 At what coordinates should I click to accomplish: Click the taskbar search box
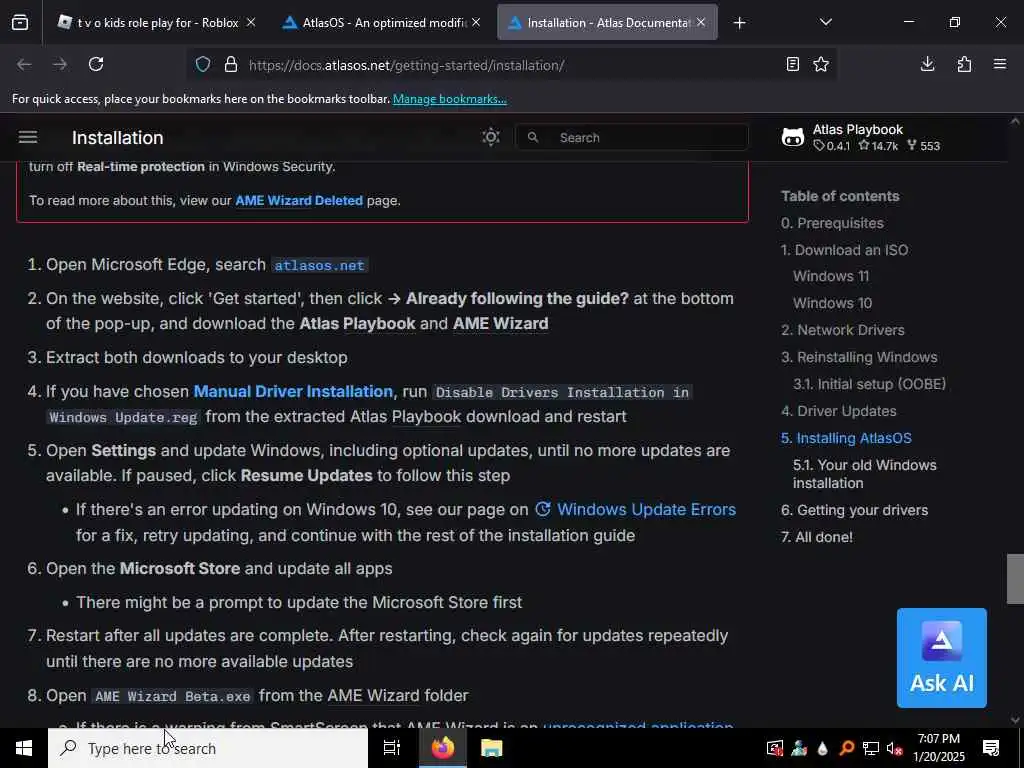[x=208, y=748]
